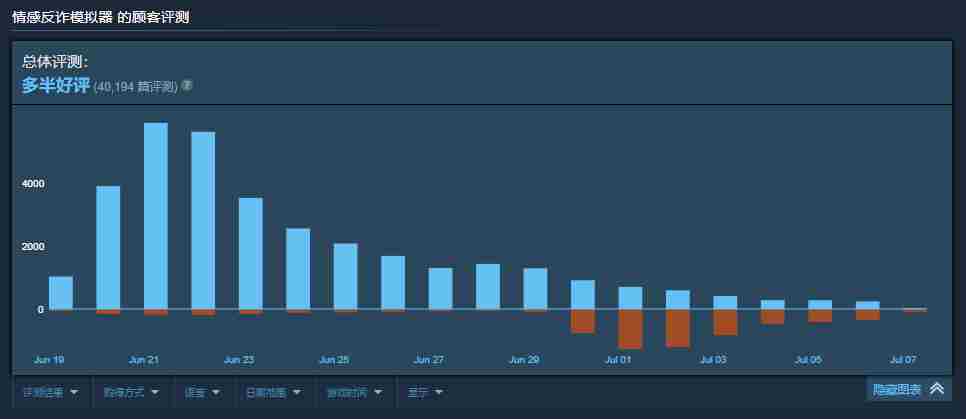Viewport: 966px width, 419px height.
Task: Click the Jul 02 orange negative bar
Action: (x=678, y=328)
